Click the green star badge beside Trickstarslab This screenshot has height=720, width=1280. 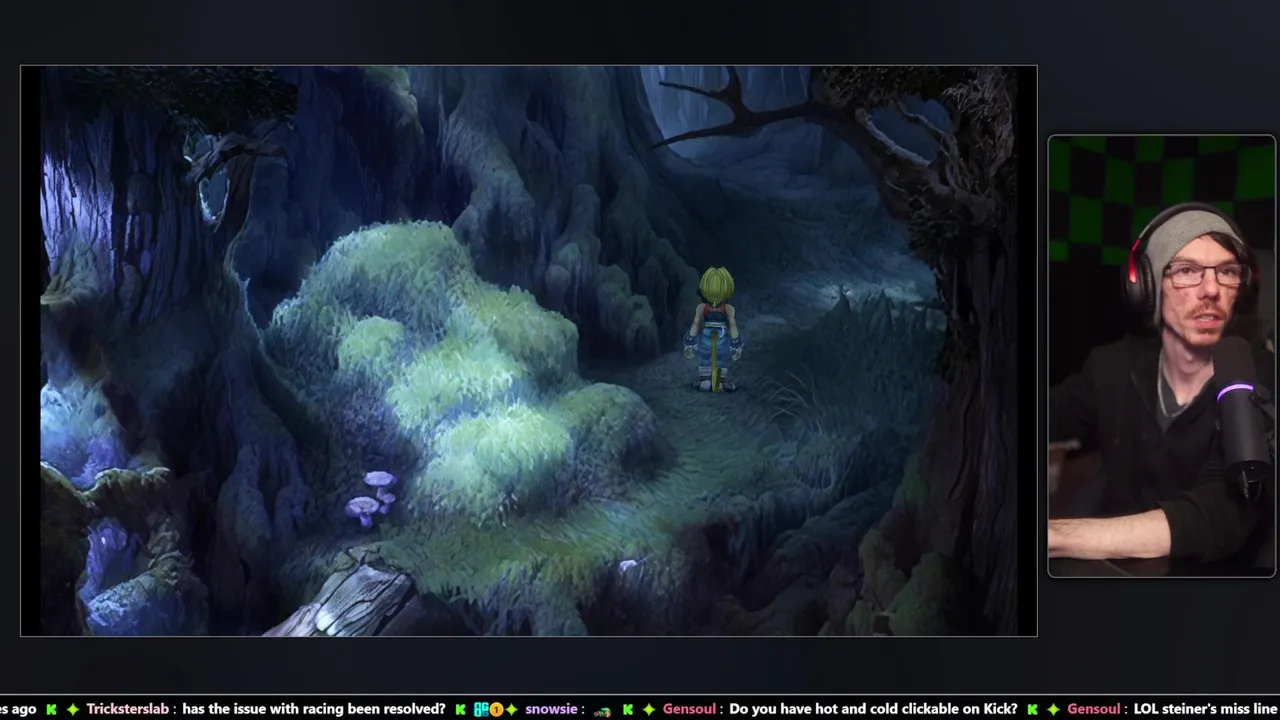click(73, 709)
